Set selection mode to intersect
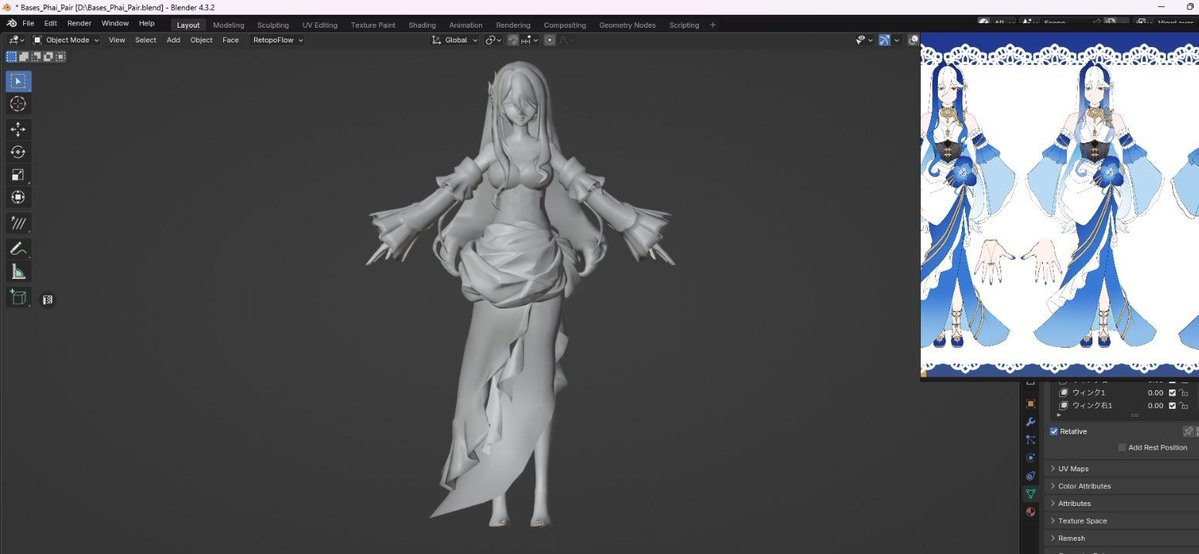 pos(60,56)
